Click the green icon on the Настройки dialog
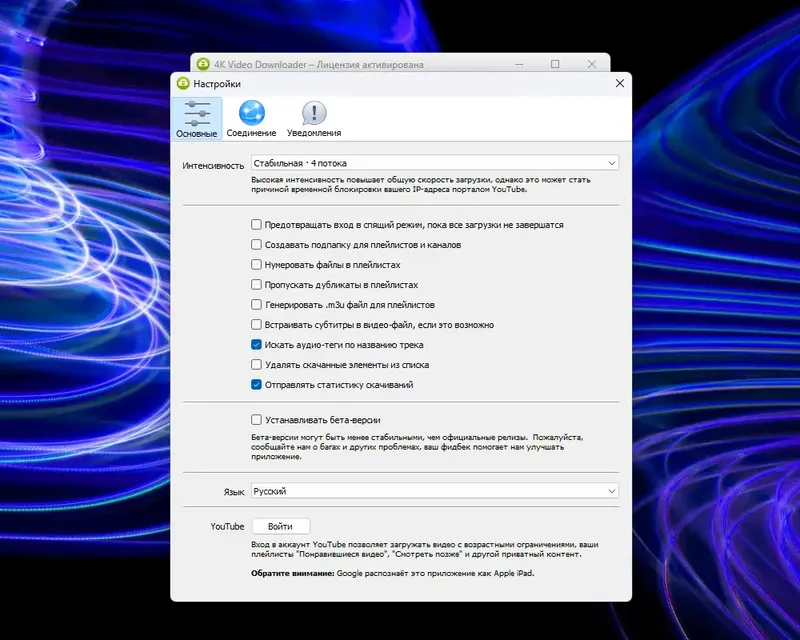The image size is (800, 640). pyautogui.click(x=184, y=83)
